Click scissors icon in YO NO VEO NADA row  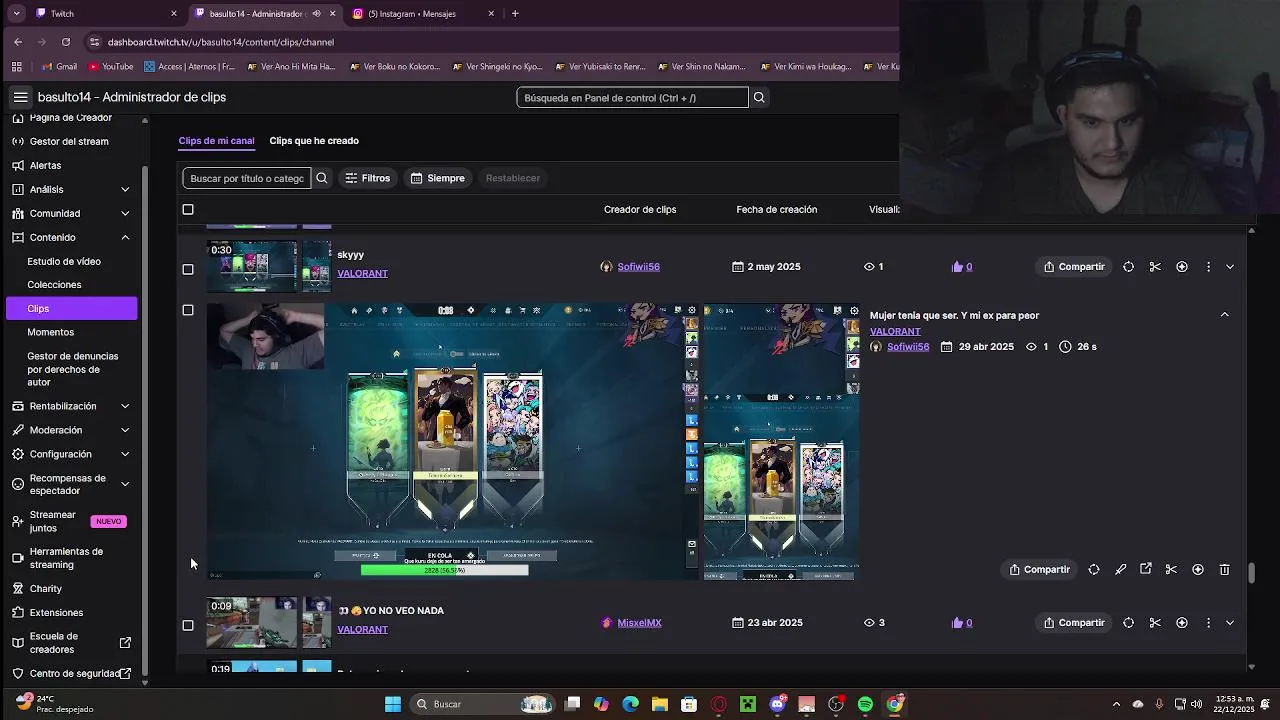click(x=1155, y=623)
